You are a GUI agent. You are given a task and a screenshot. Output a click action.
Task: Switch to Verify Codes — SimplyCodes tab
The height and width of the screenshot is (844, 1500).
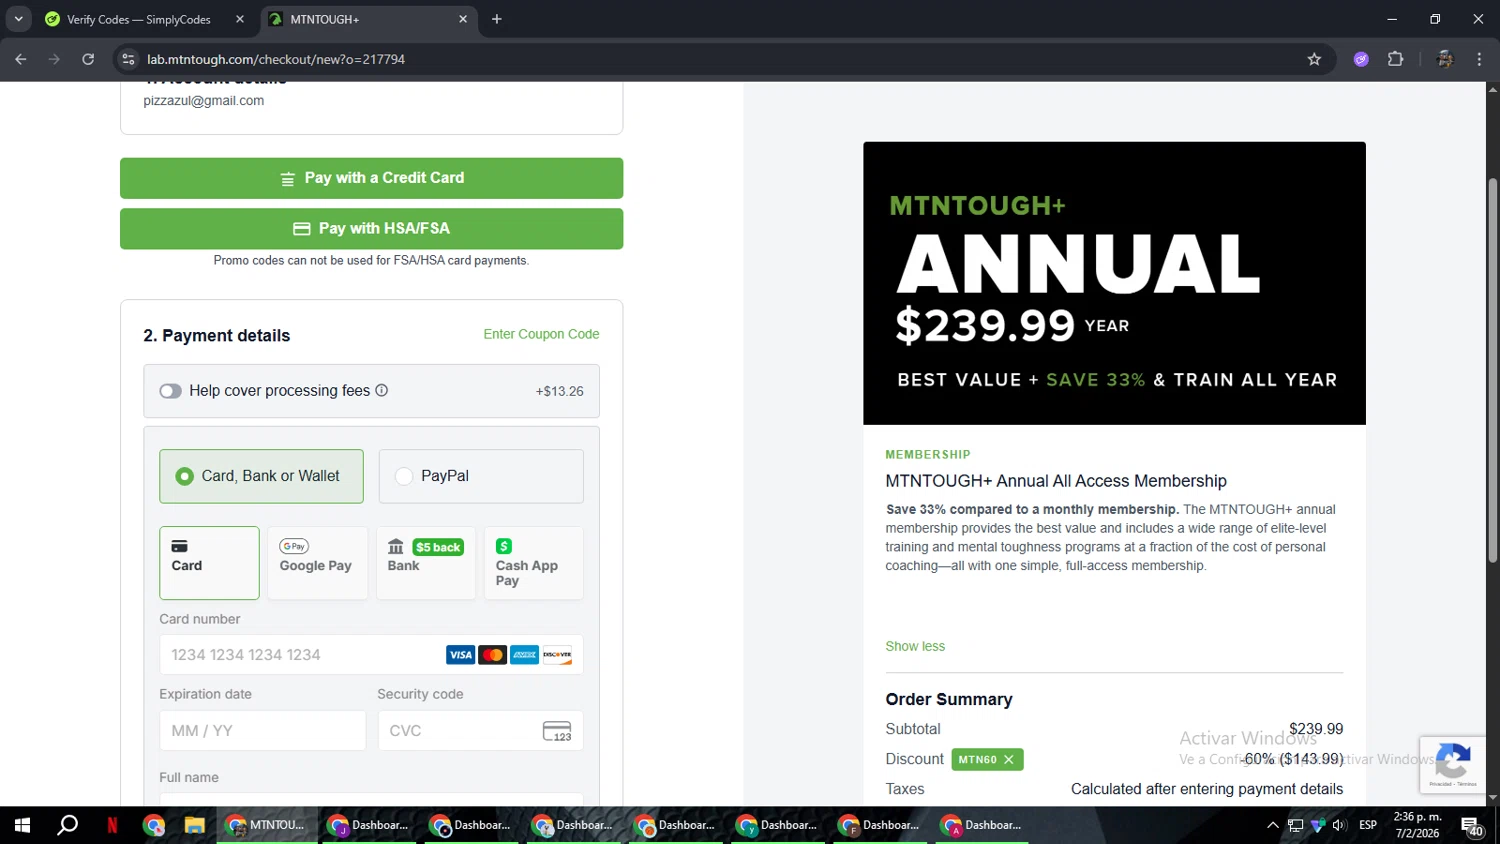pyautogui.click(x=140, y=19)
